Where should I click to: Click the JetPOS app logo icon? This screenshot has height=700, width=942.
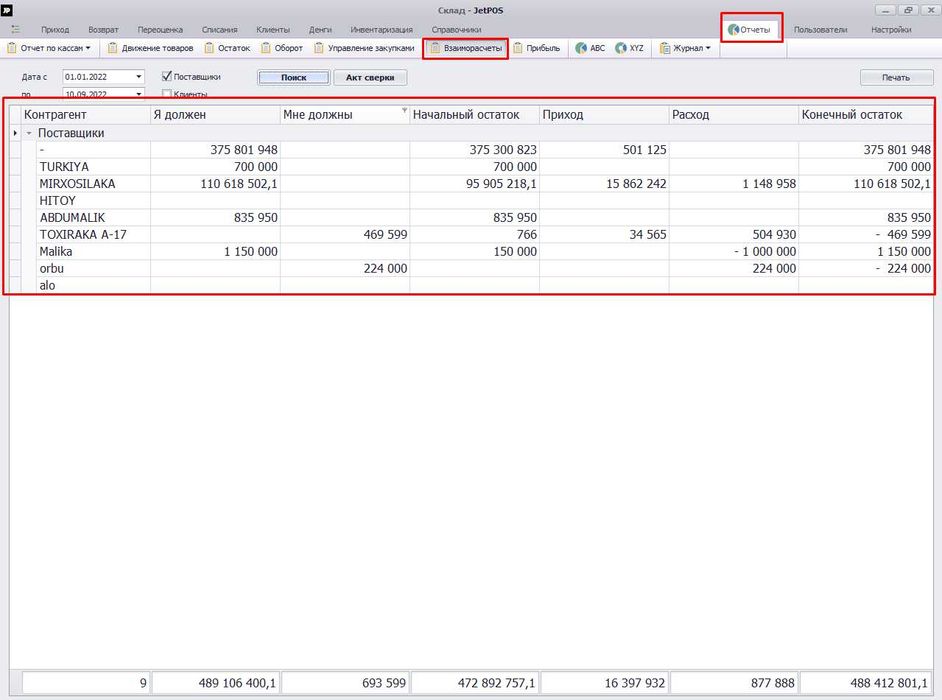point(7,10)
